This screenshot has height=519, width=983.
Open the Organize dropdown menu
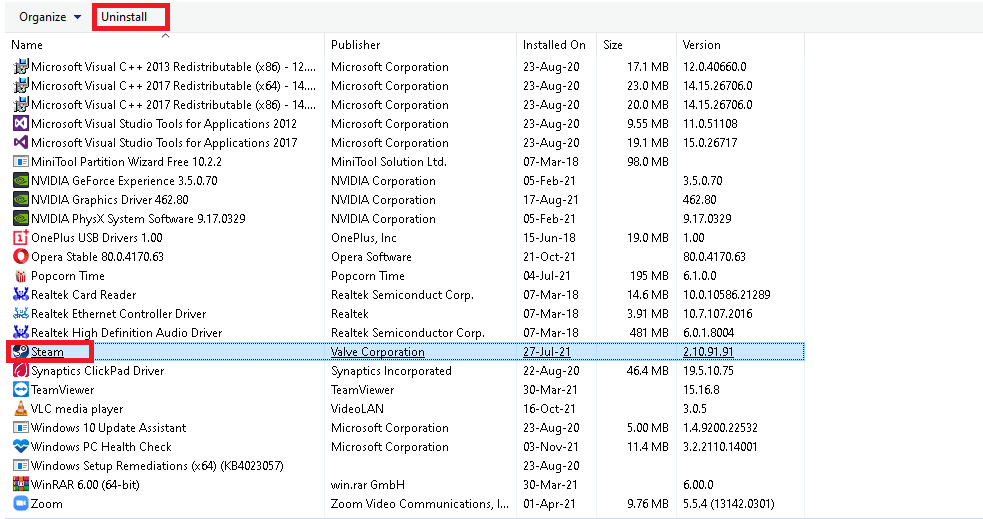click(x=50, y=17)
